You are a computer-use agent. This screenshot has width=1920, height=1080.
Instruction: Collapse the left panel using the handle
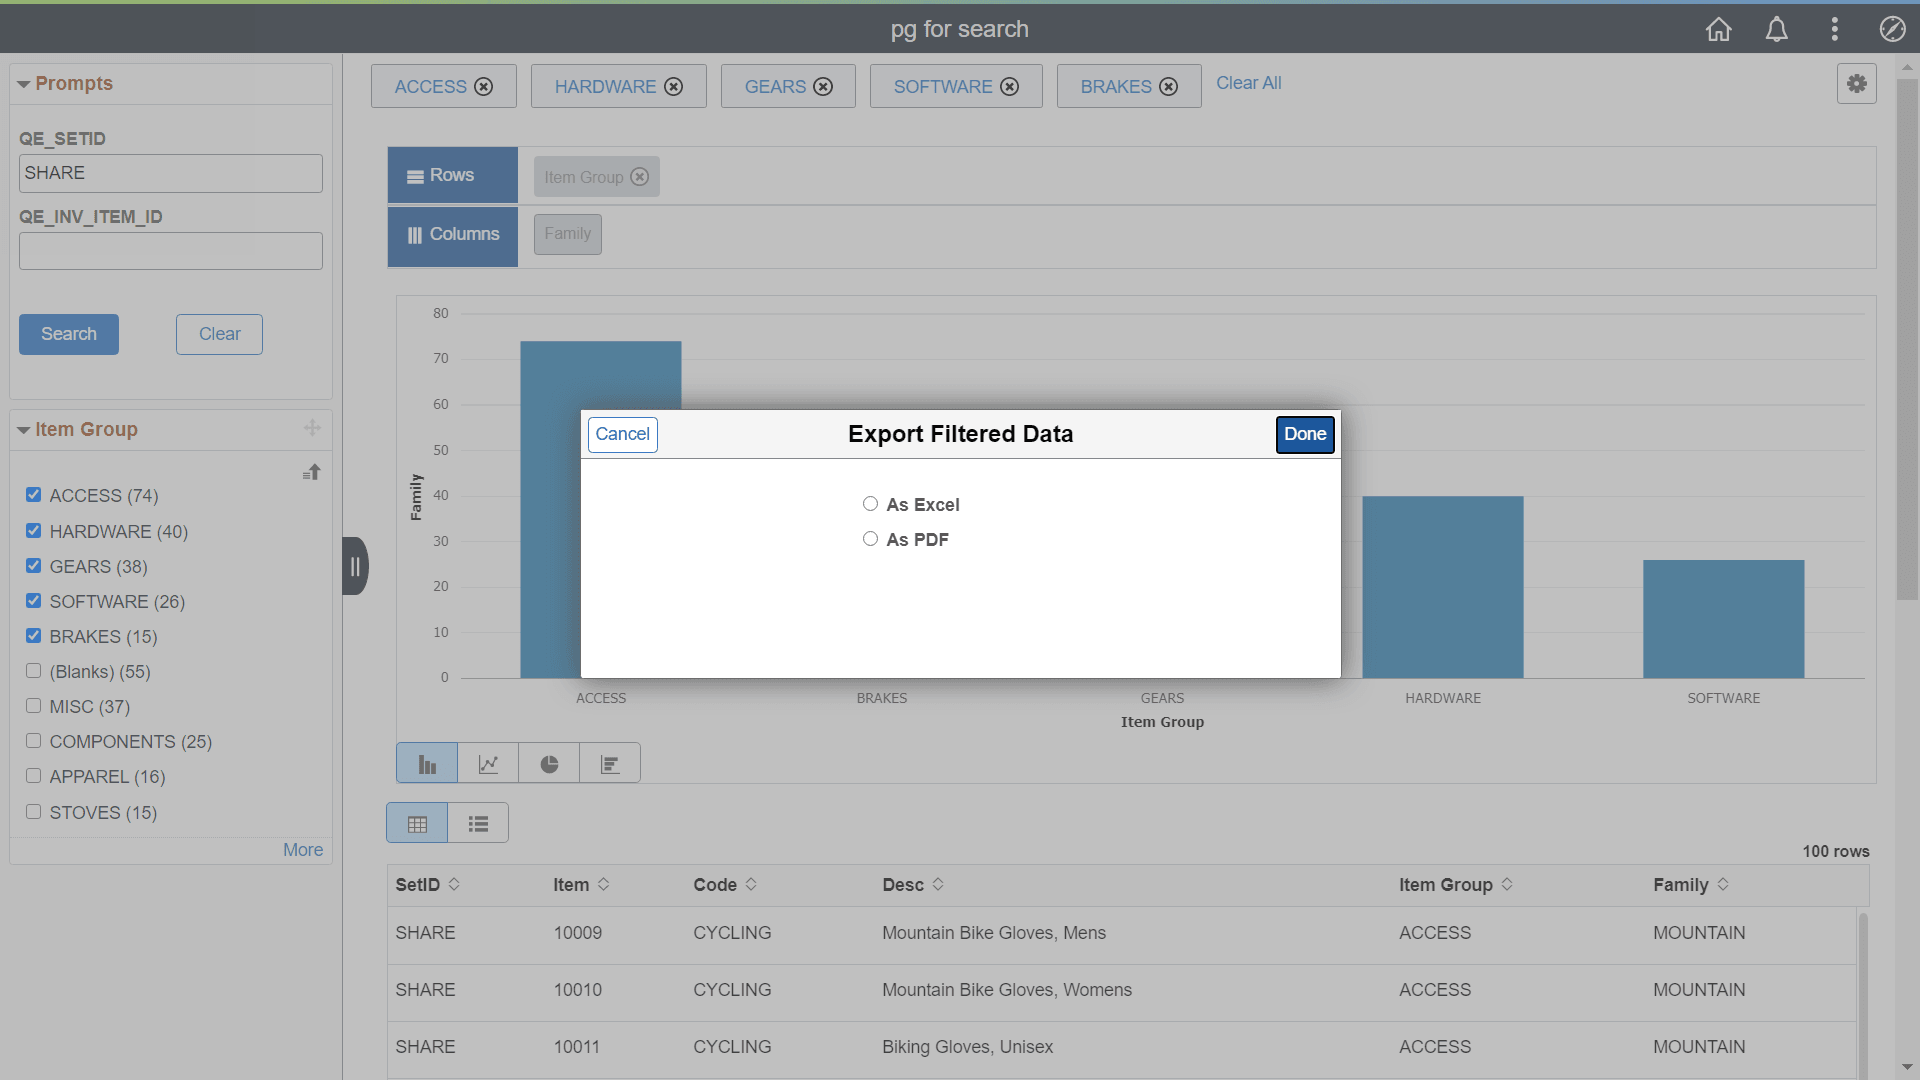[x=355, y=565]
